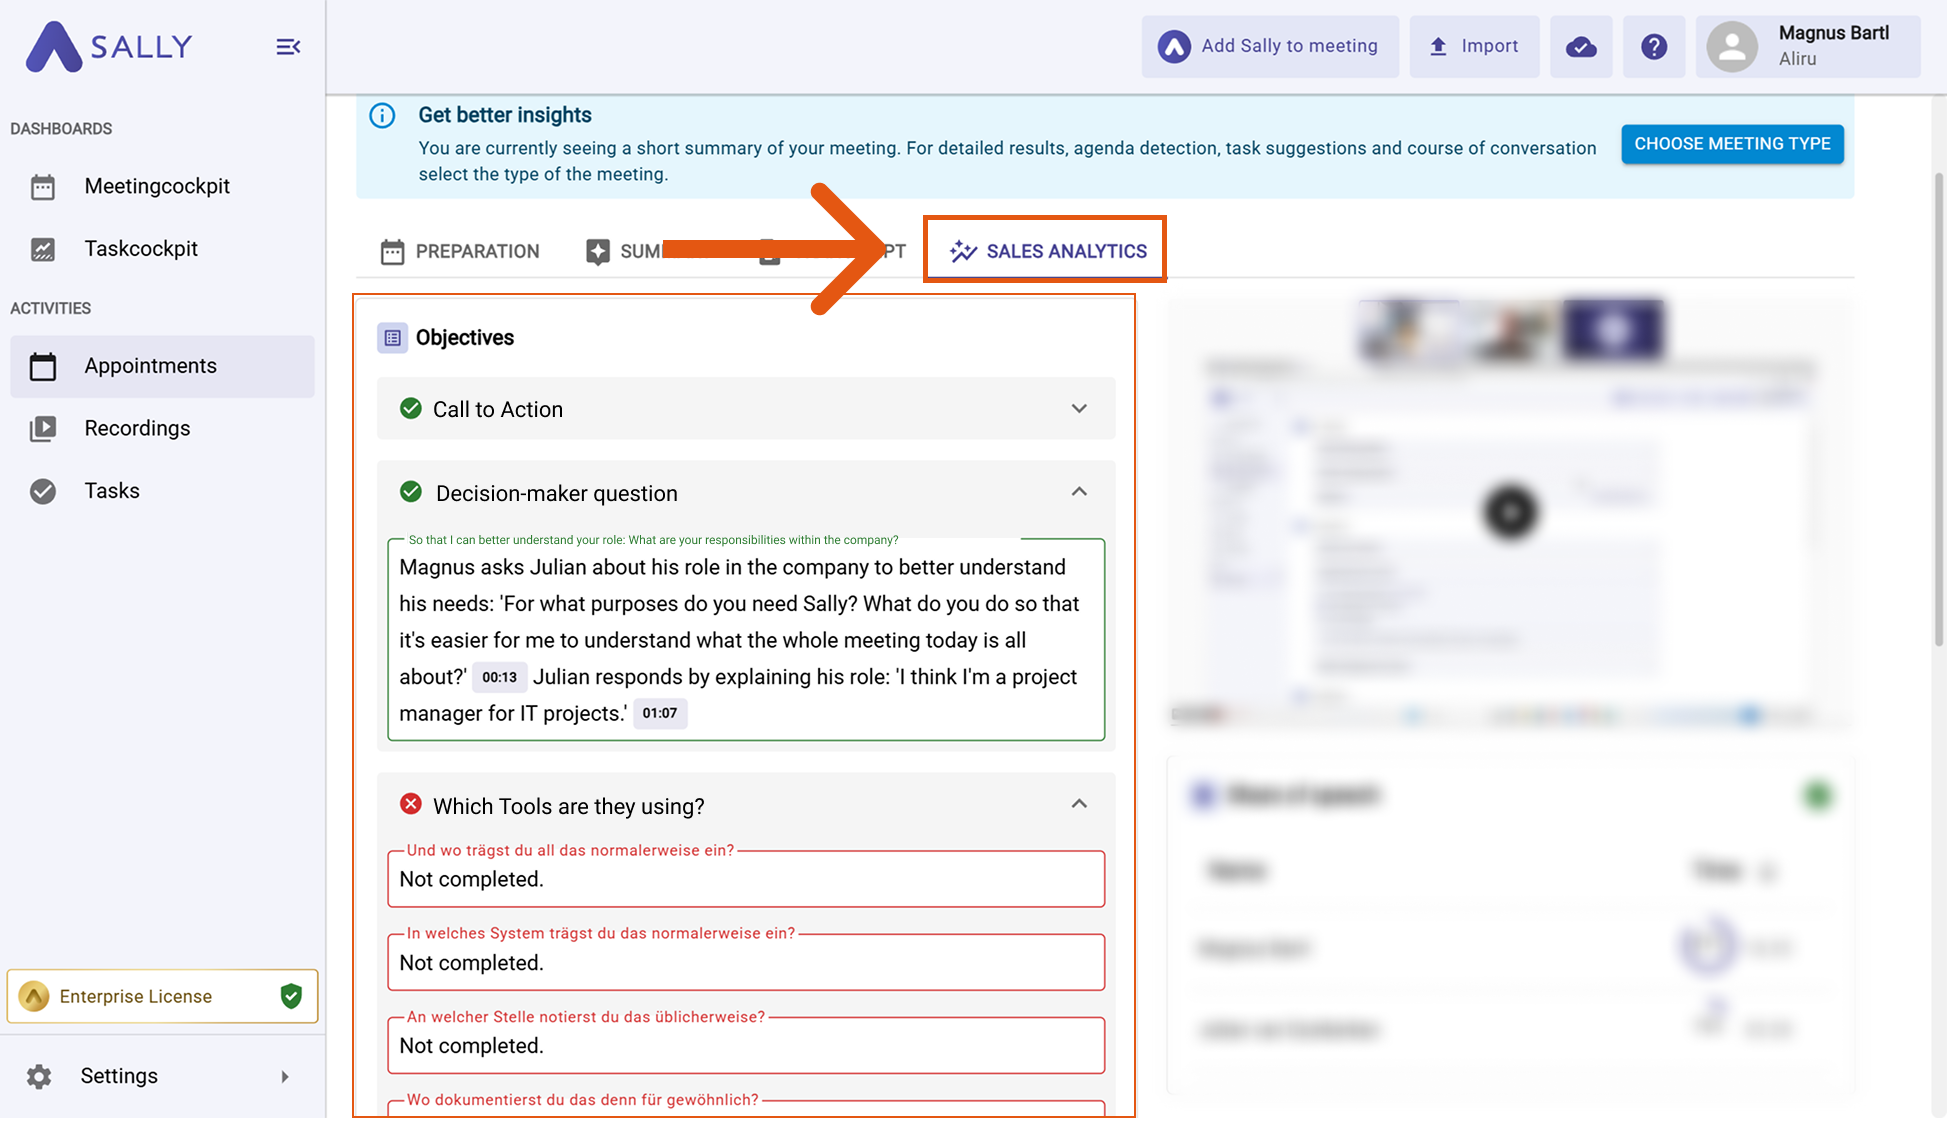Click 'Und wo trägst du' answer field
Screen dimensions: 1947x1136
(x=746, y=879)
